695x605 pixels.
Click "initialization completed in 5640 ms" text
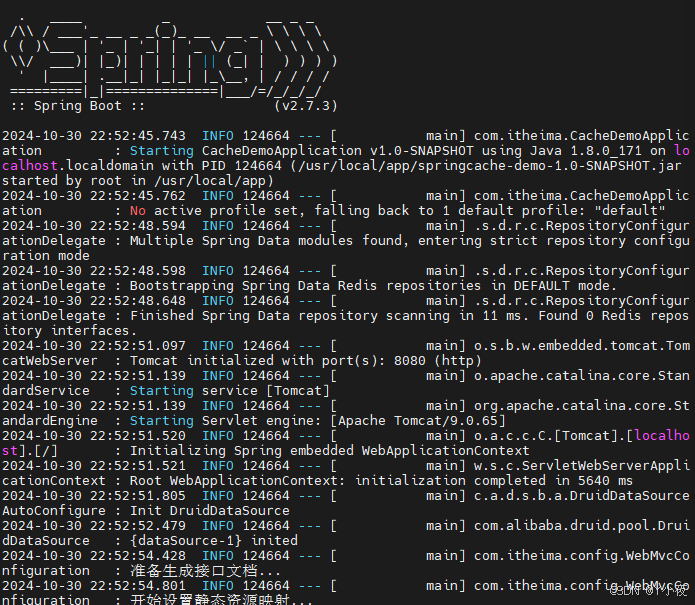pyautogui.click(x=494, y=481)
